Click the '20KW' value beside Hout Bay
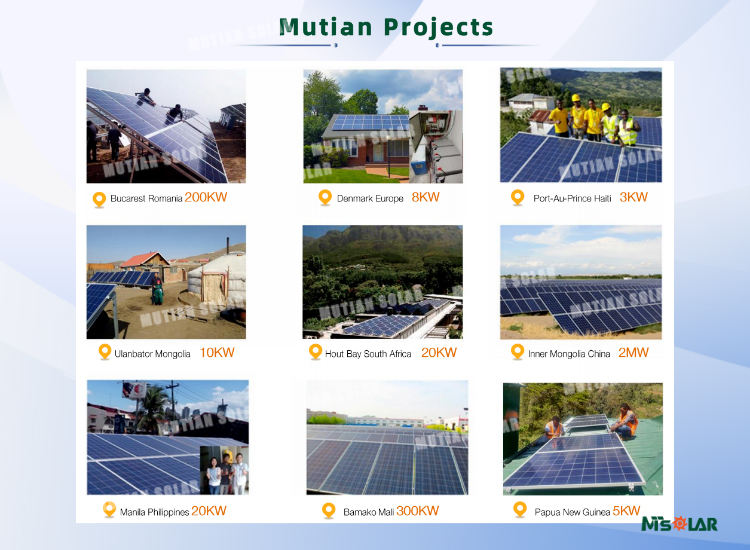 439,352
